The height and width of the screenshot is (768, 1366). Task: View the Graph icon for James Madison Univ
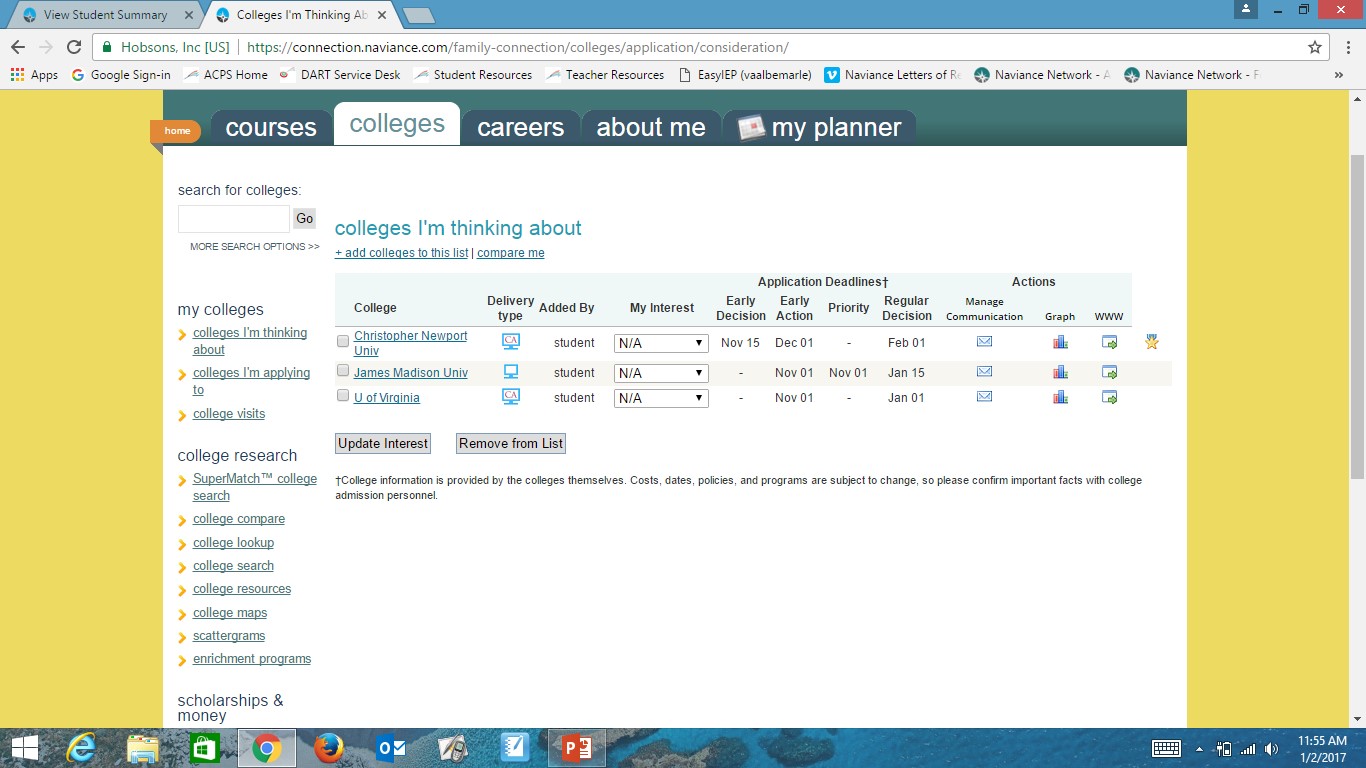tap(1060, 371)
